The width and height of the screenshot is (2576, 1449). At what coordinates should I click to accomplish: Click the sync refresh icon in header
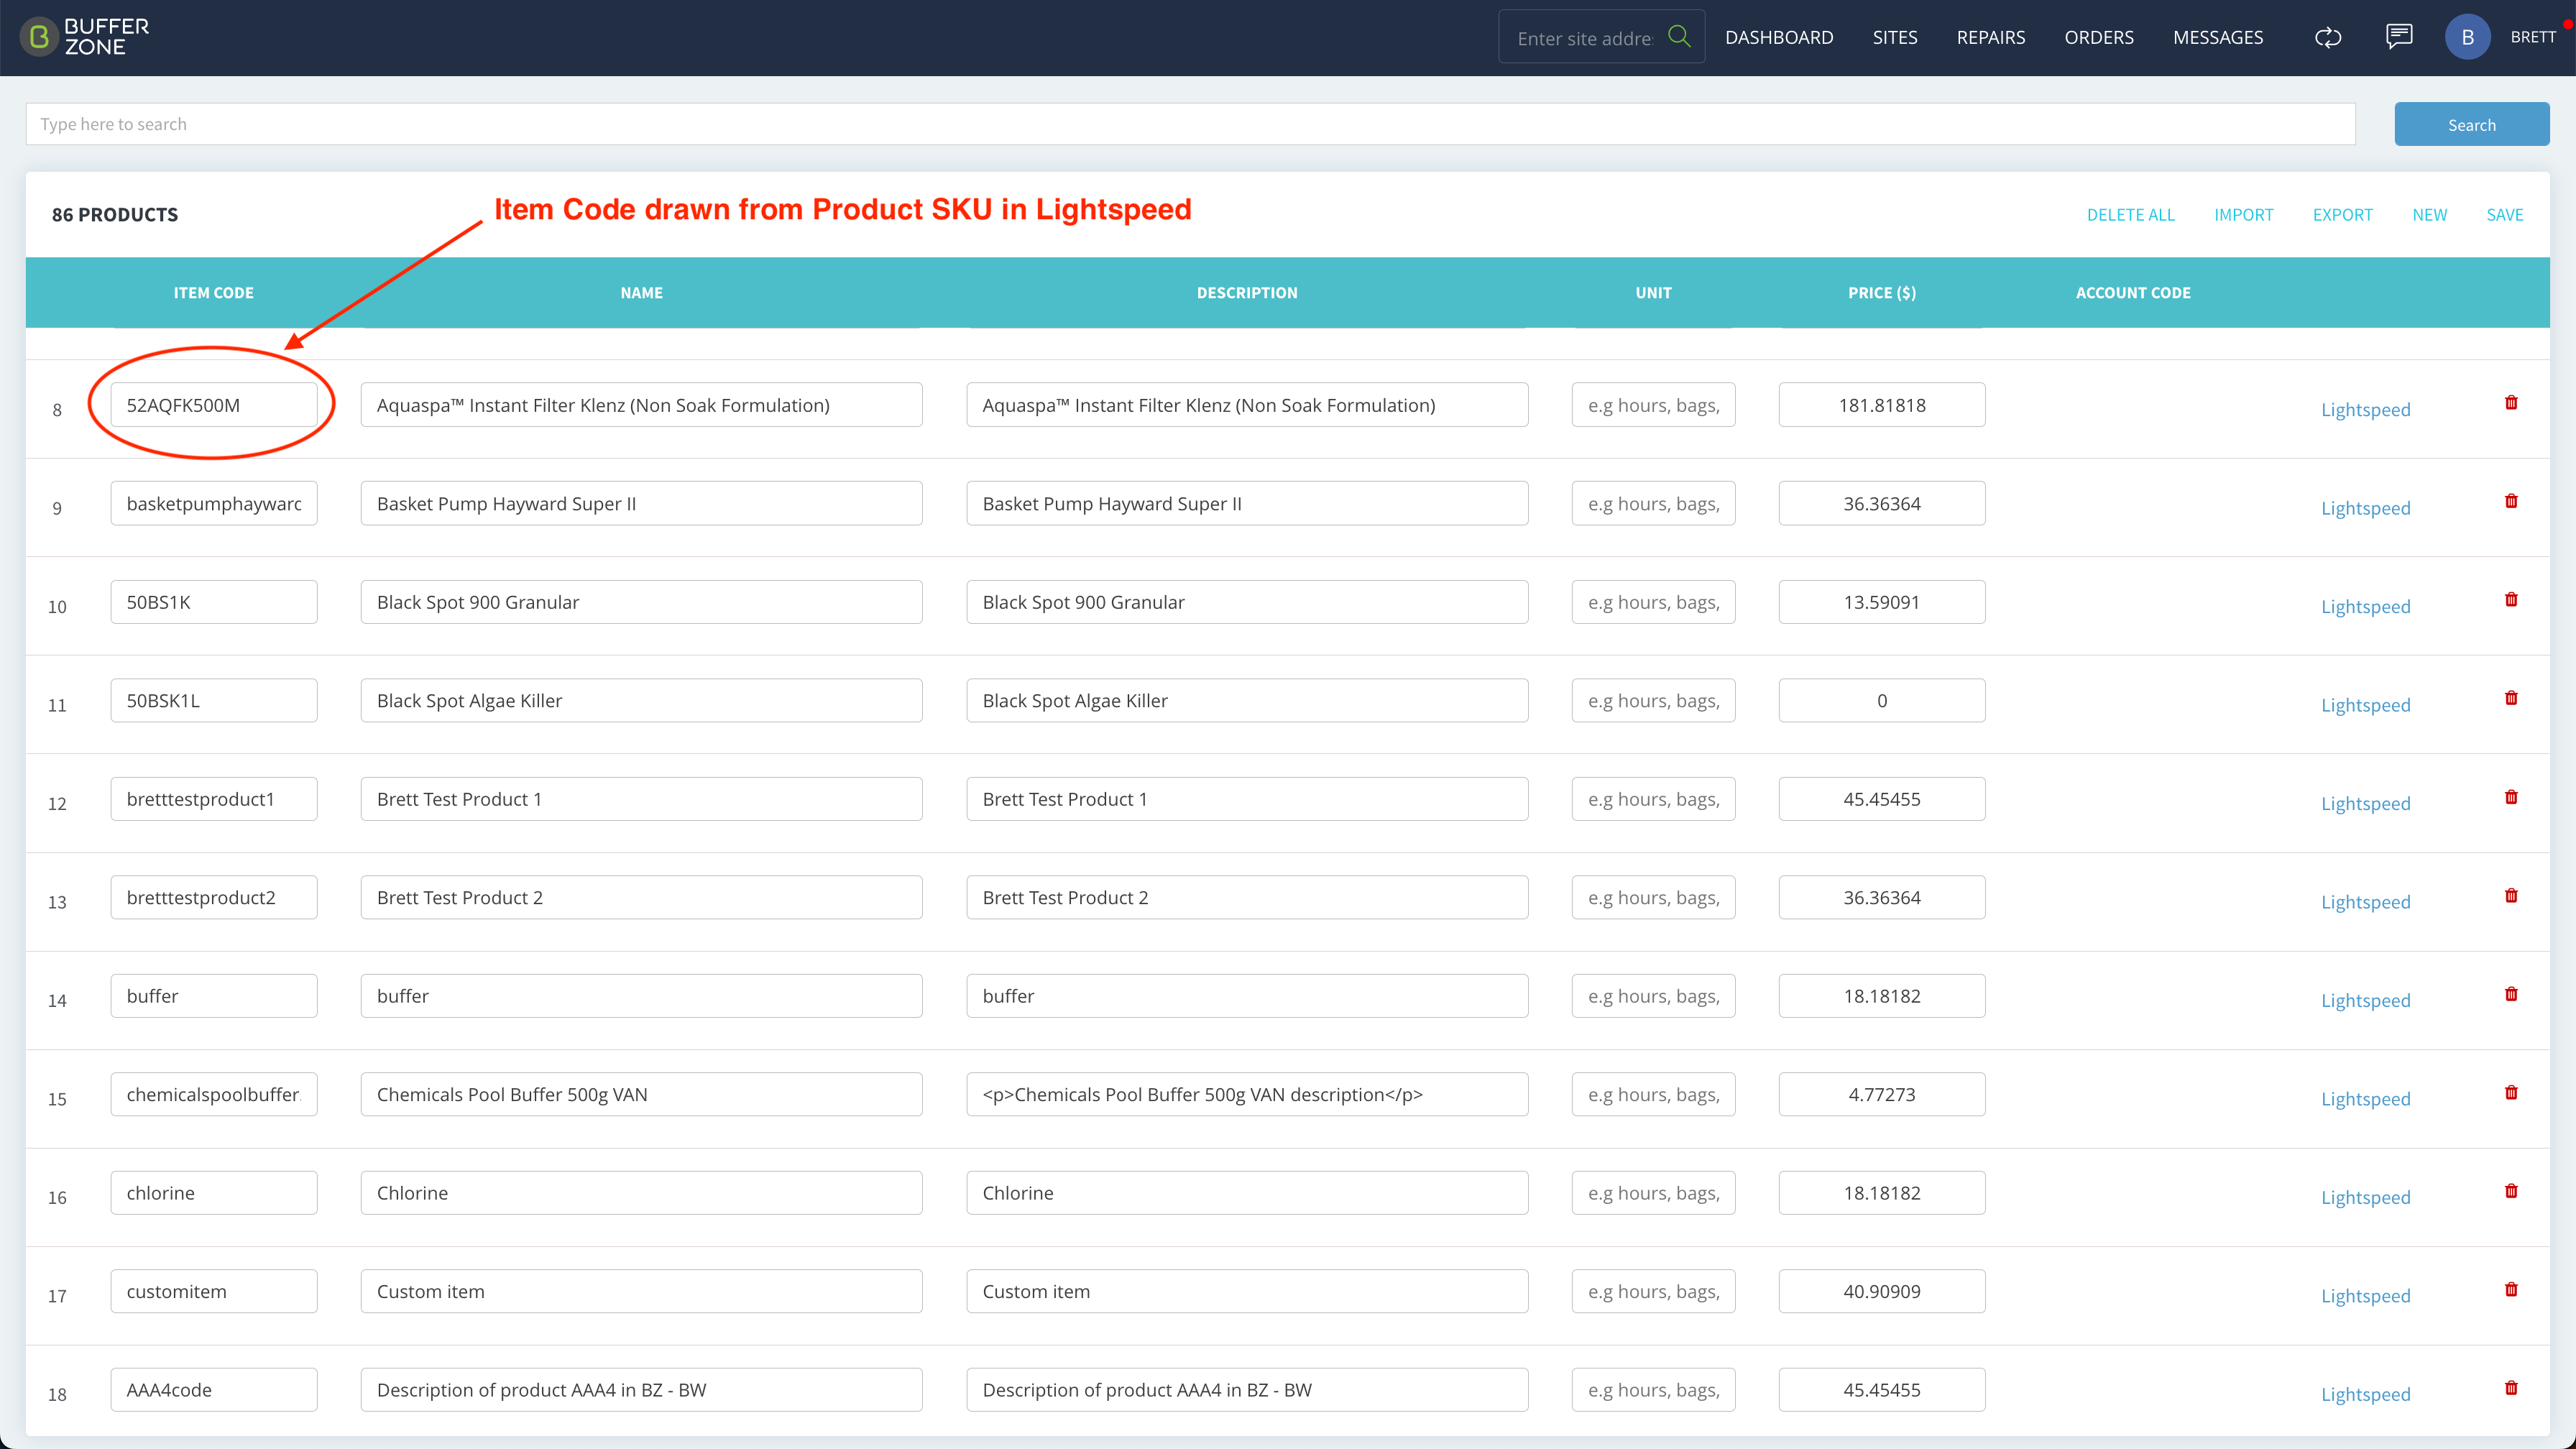pyautogui.click(x=2328, y=38)
